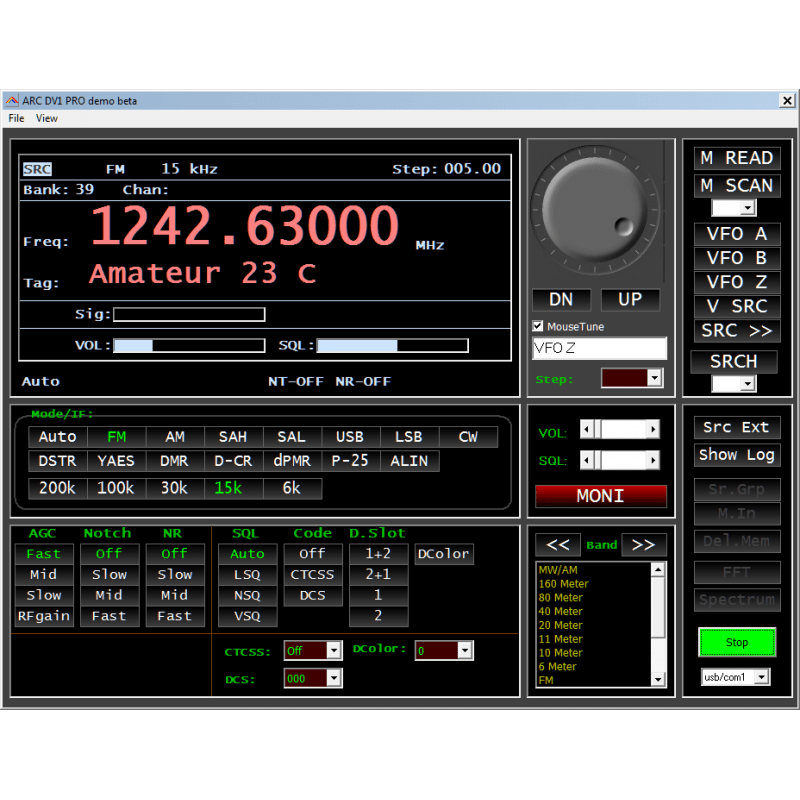The image size is (800, 800).
Task: Click the band next >> button
Action: 644,544
